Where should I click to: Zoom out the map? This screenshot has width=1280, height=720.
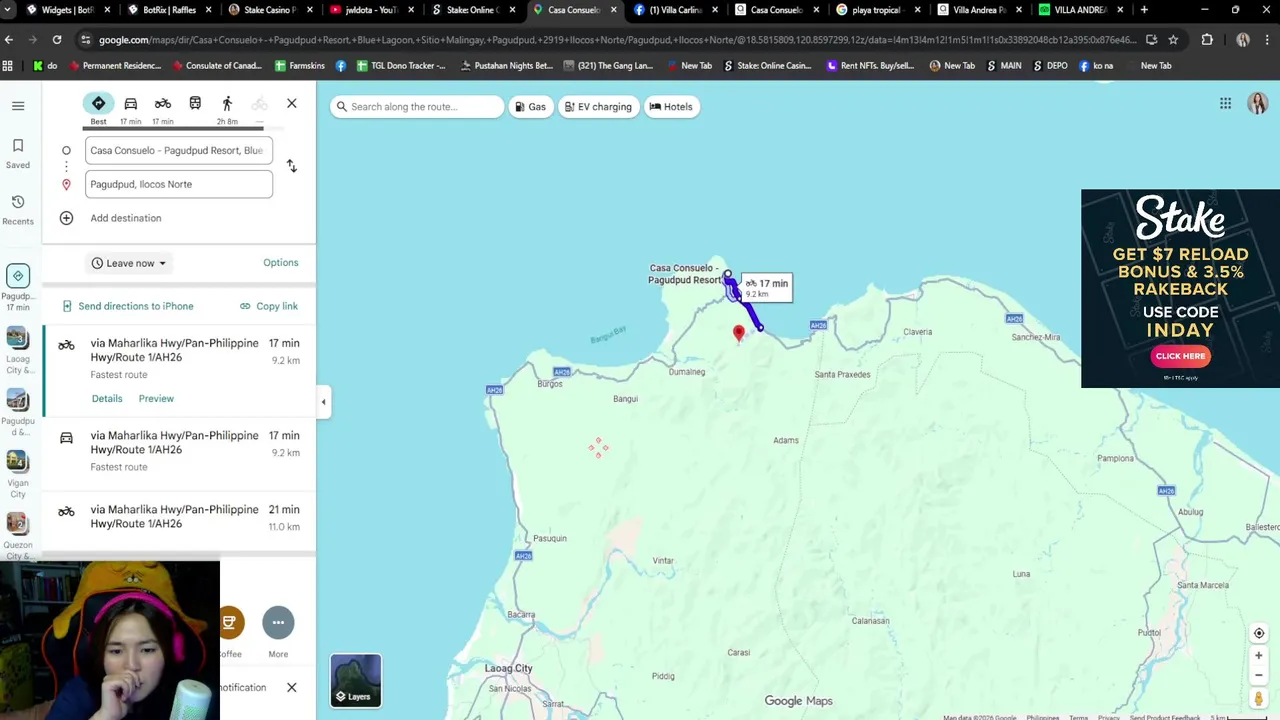pyautogui.click(x=1259, y=675)
